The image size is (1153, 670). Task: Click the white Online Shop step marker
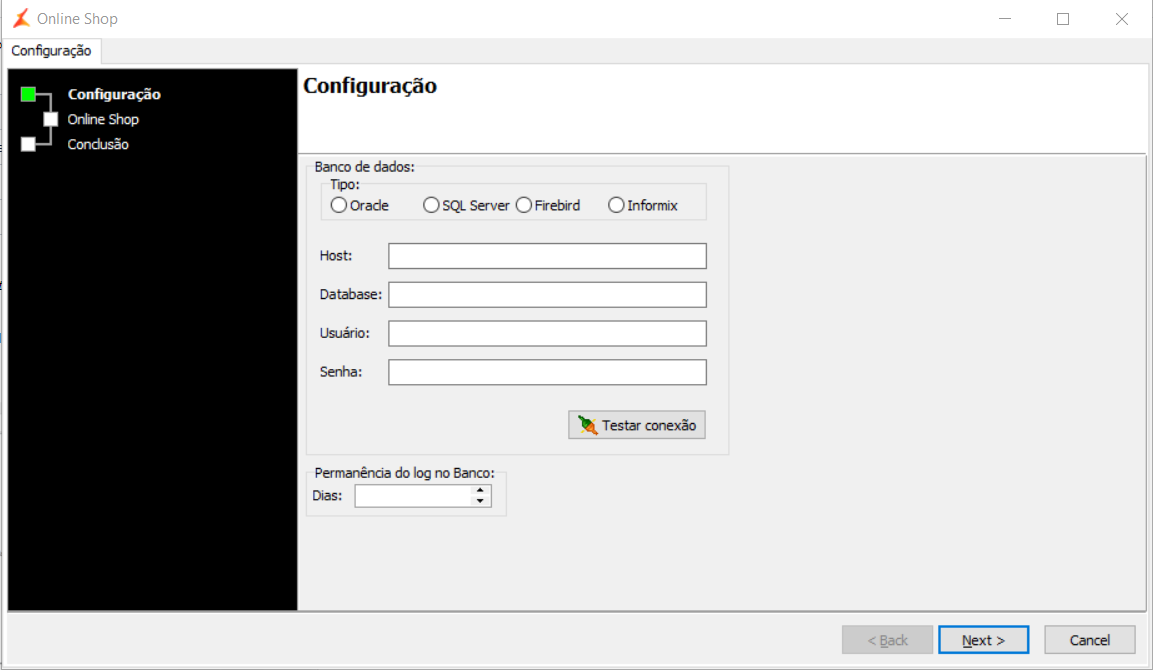50,119
